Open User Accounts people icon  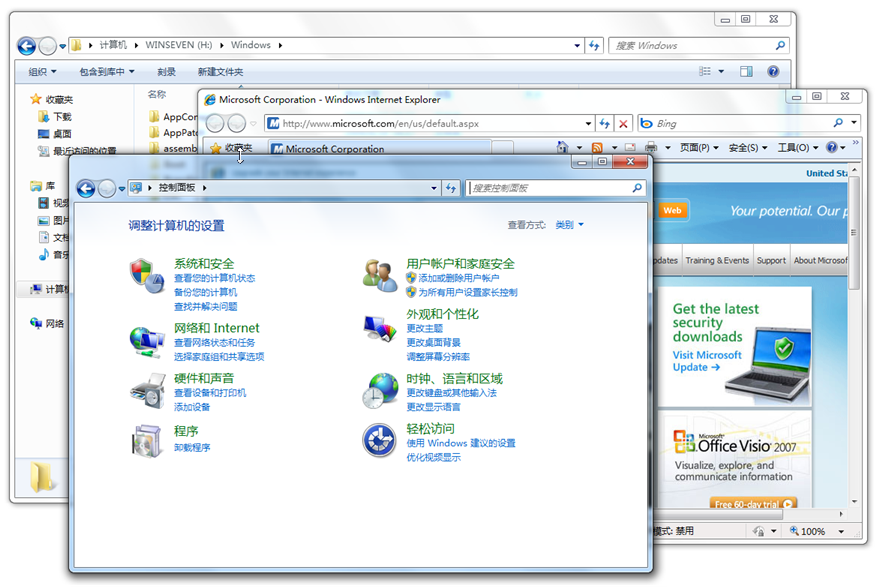tap(380, 276)
